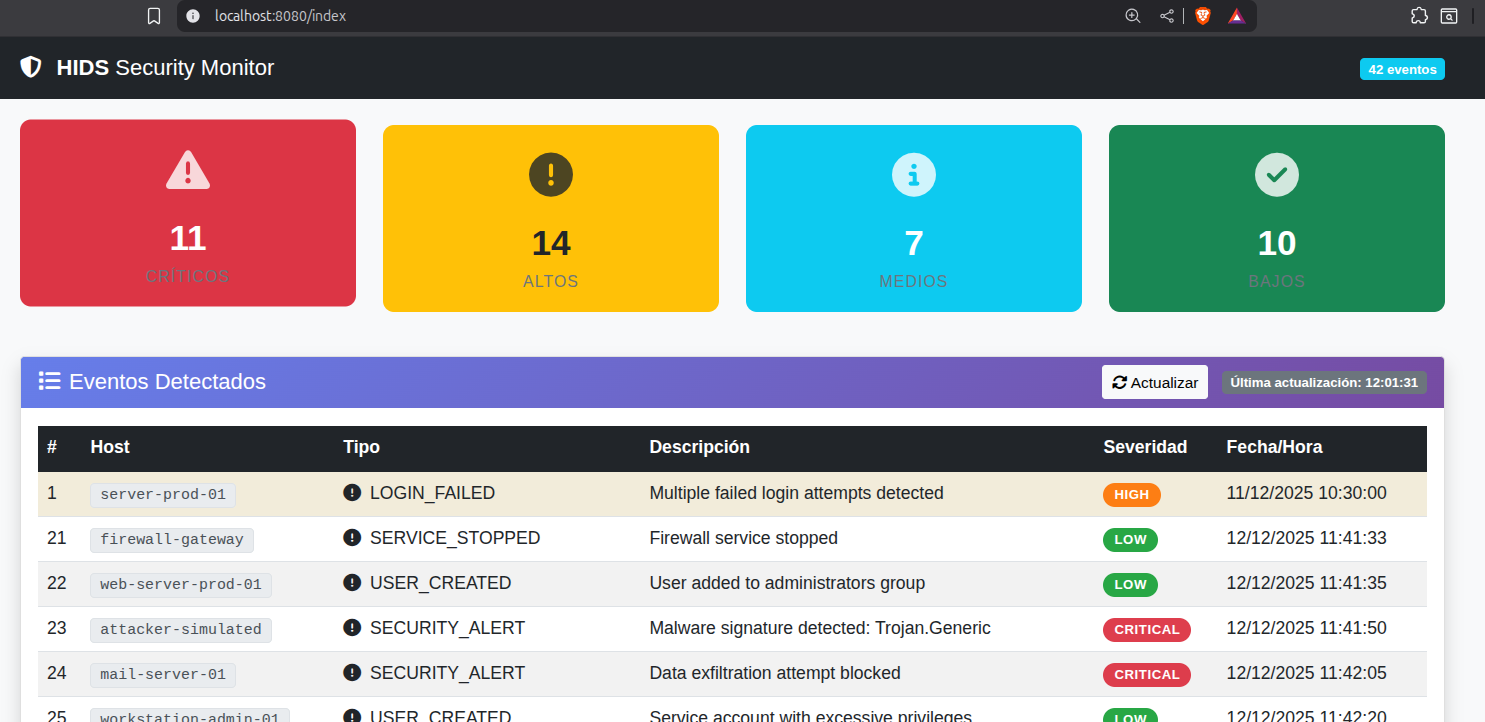The image size is (1485, 722).
Task: Click the Severidad column header
Action: pyautogui.click(x=1144, y=447)
